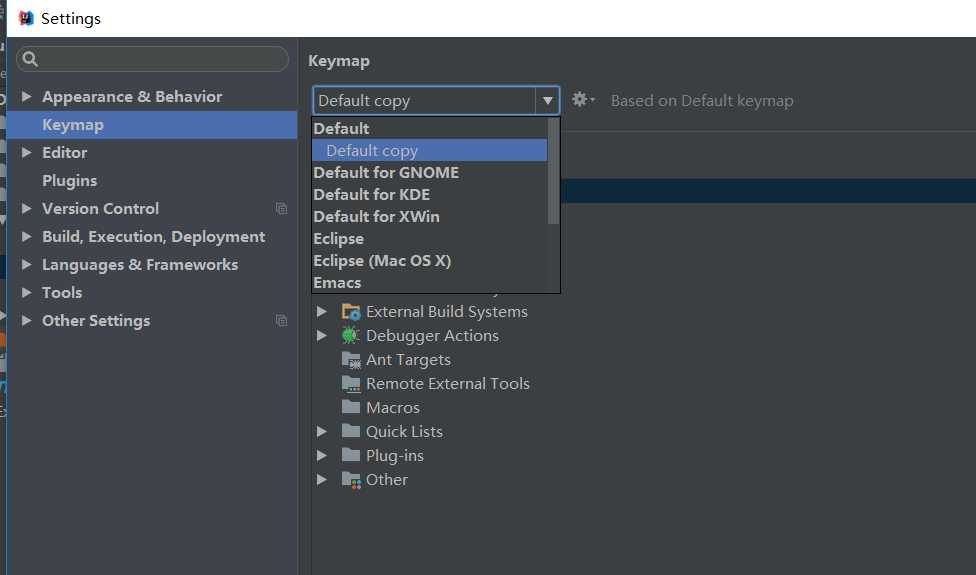Select Default for KDE keymap
Image resolution: width=976 pixels, height=575 pixels.
click(429, 194)
